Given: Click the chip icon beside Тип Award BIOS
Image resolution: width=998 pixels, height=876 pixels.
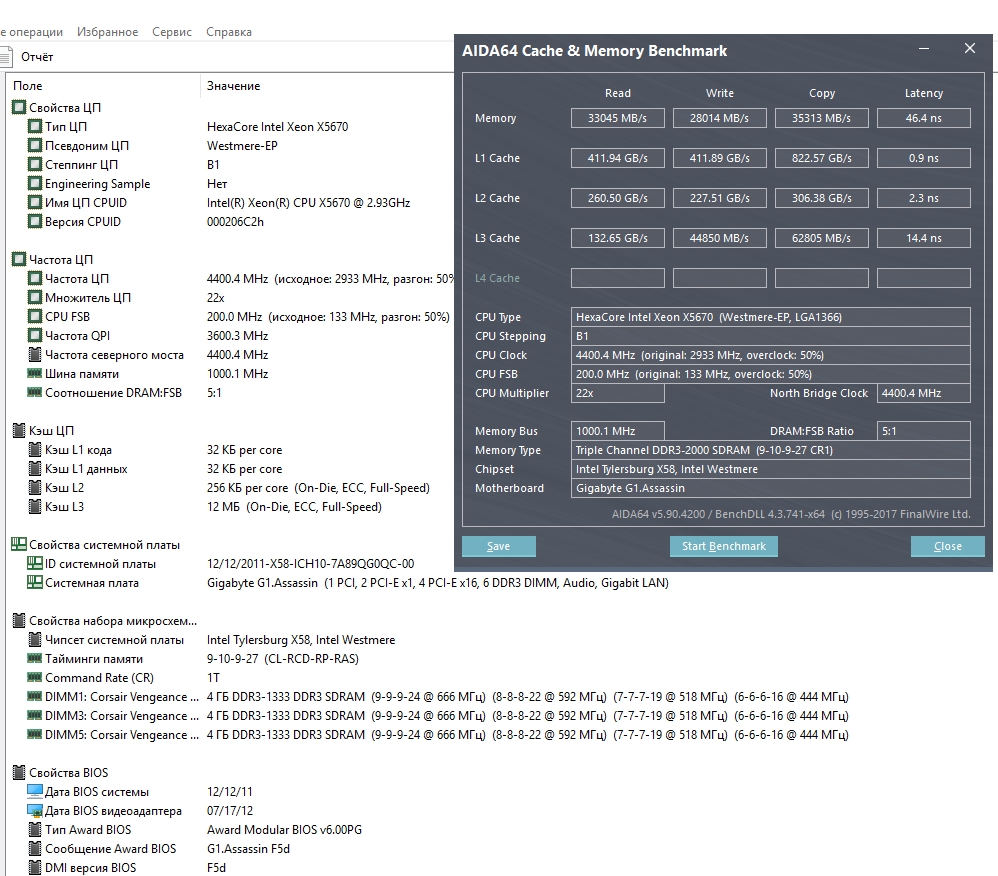Looking at the screenshot, I should [34, 830].
